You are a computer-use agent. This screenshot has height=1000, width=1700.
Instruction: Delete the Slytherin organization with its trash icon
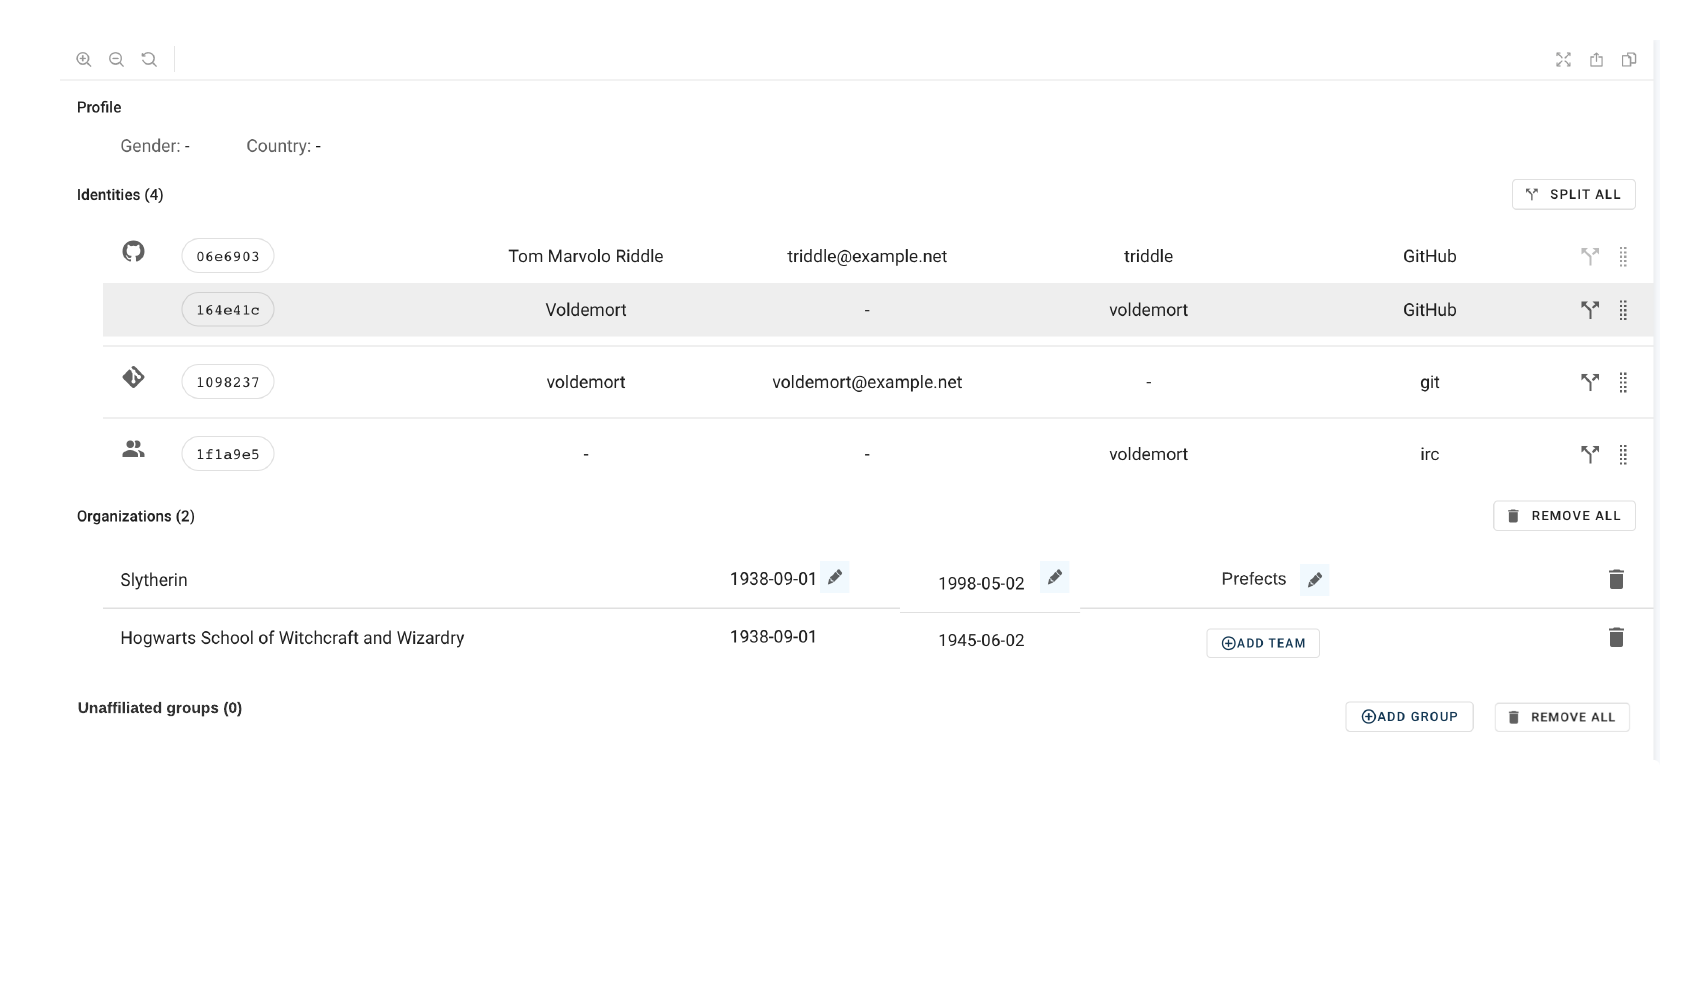coord(1617,578)
